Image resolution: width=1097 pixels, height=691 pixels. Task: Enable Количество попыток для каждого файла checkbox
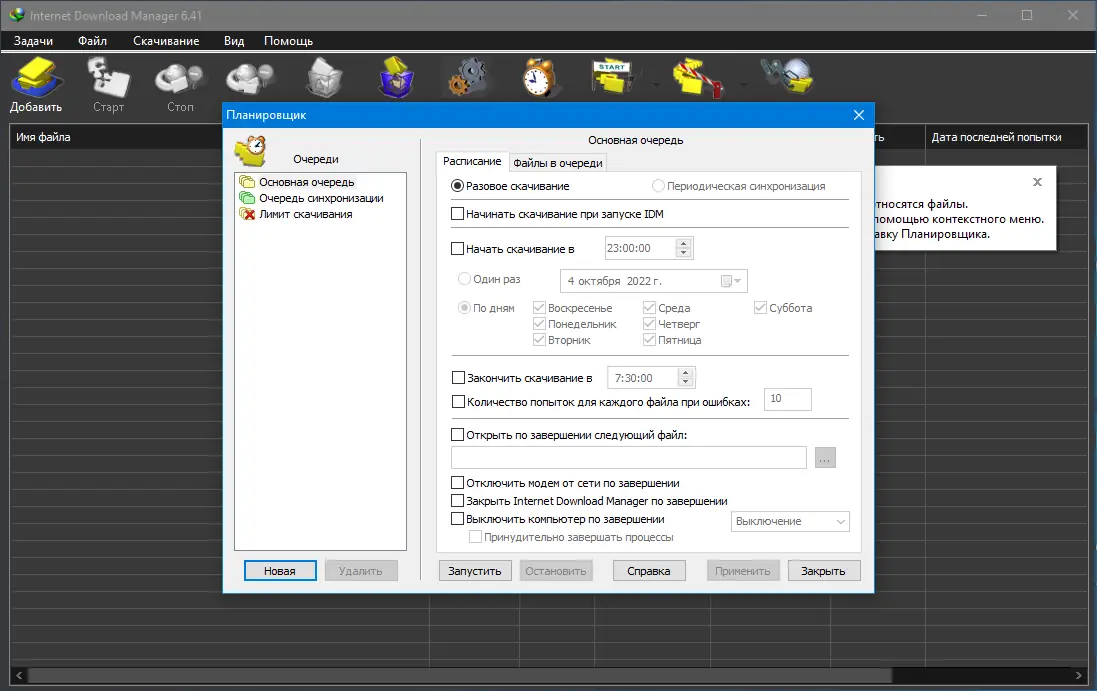point(458,401)
